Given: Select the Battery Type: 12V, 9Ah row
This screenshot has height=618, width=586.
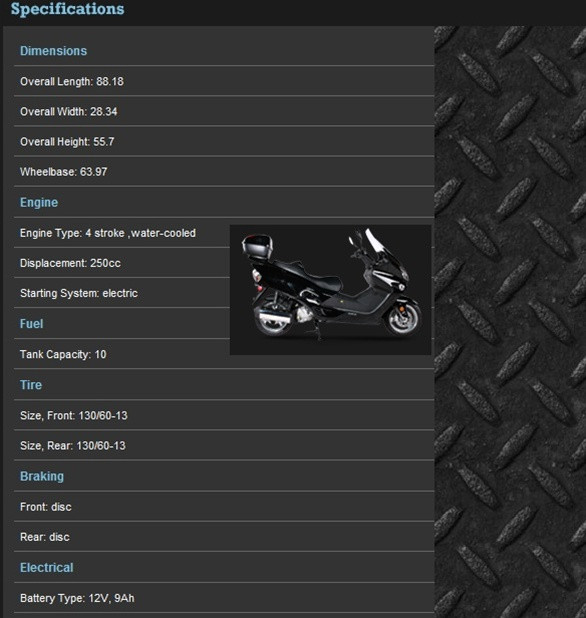Looking at the screenshot, I should pyautogui.click(x=224, y=598).
